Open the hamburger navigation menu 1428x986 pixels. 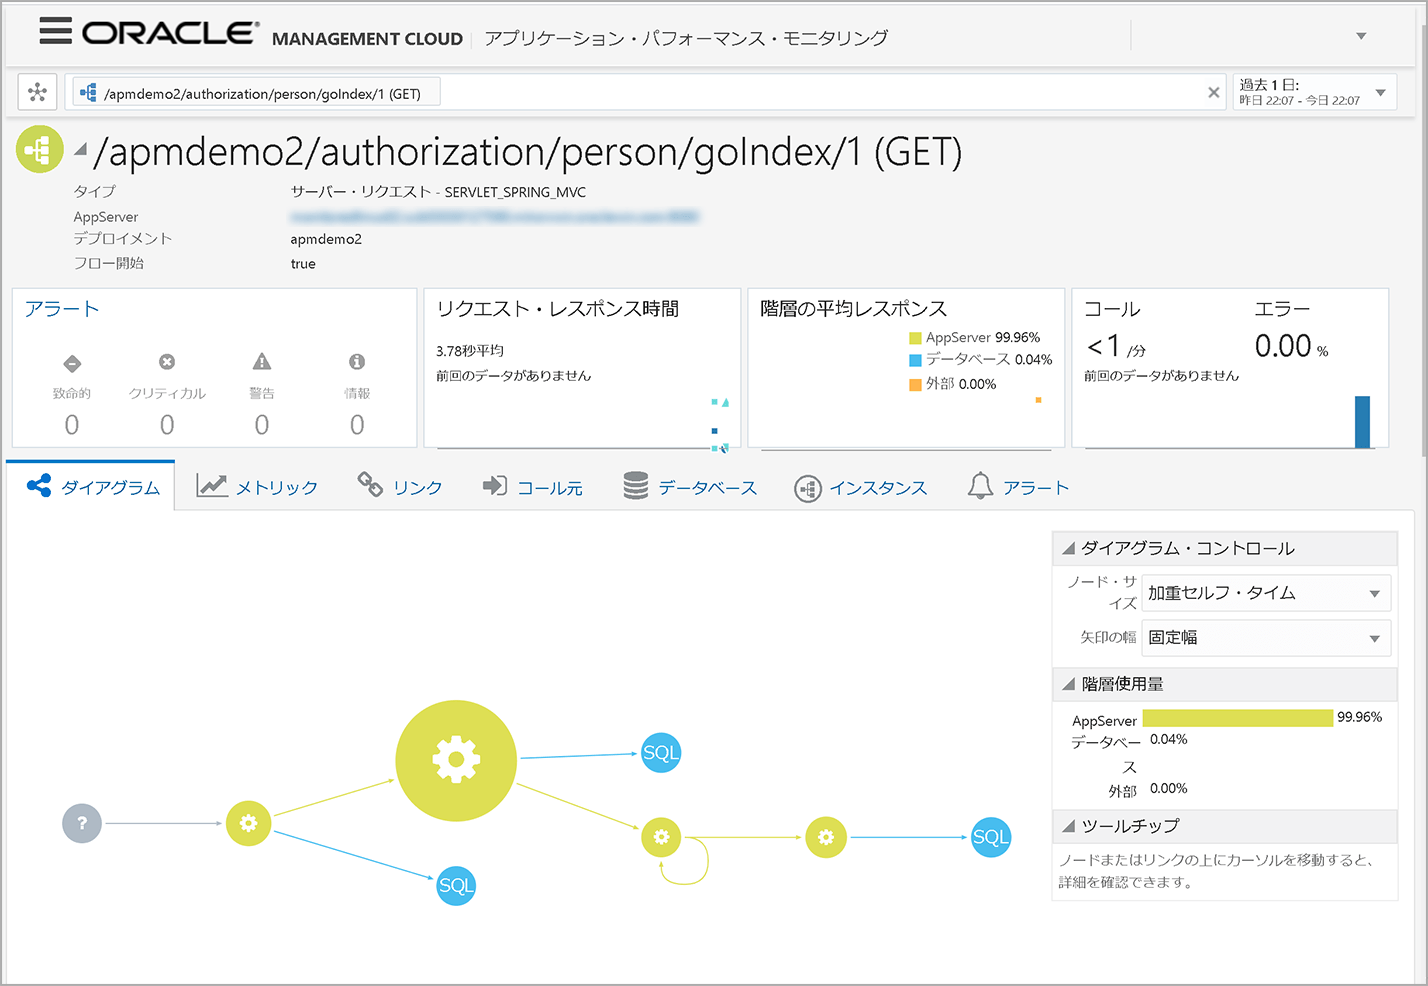click(x=55, y=31)
